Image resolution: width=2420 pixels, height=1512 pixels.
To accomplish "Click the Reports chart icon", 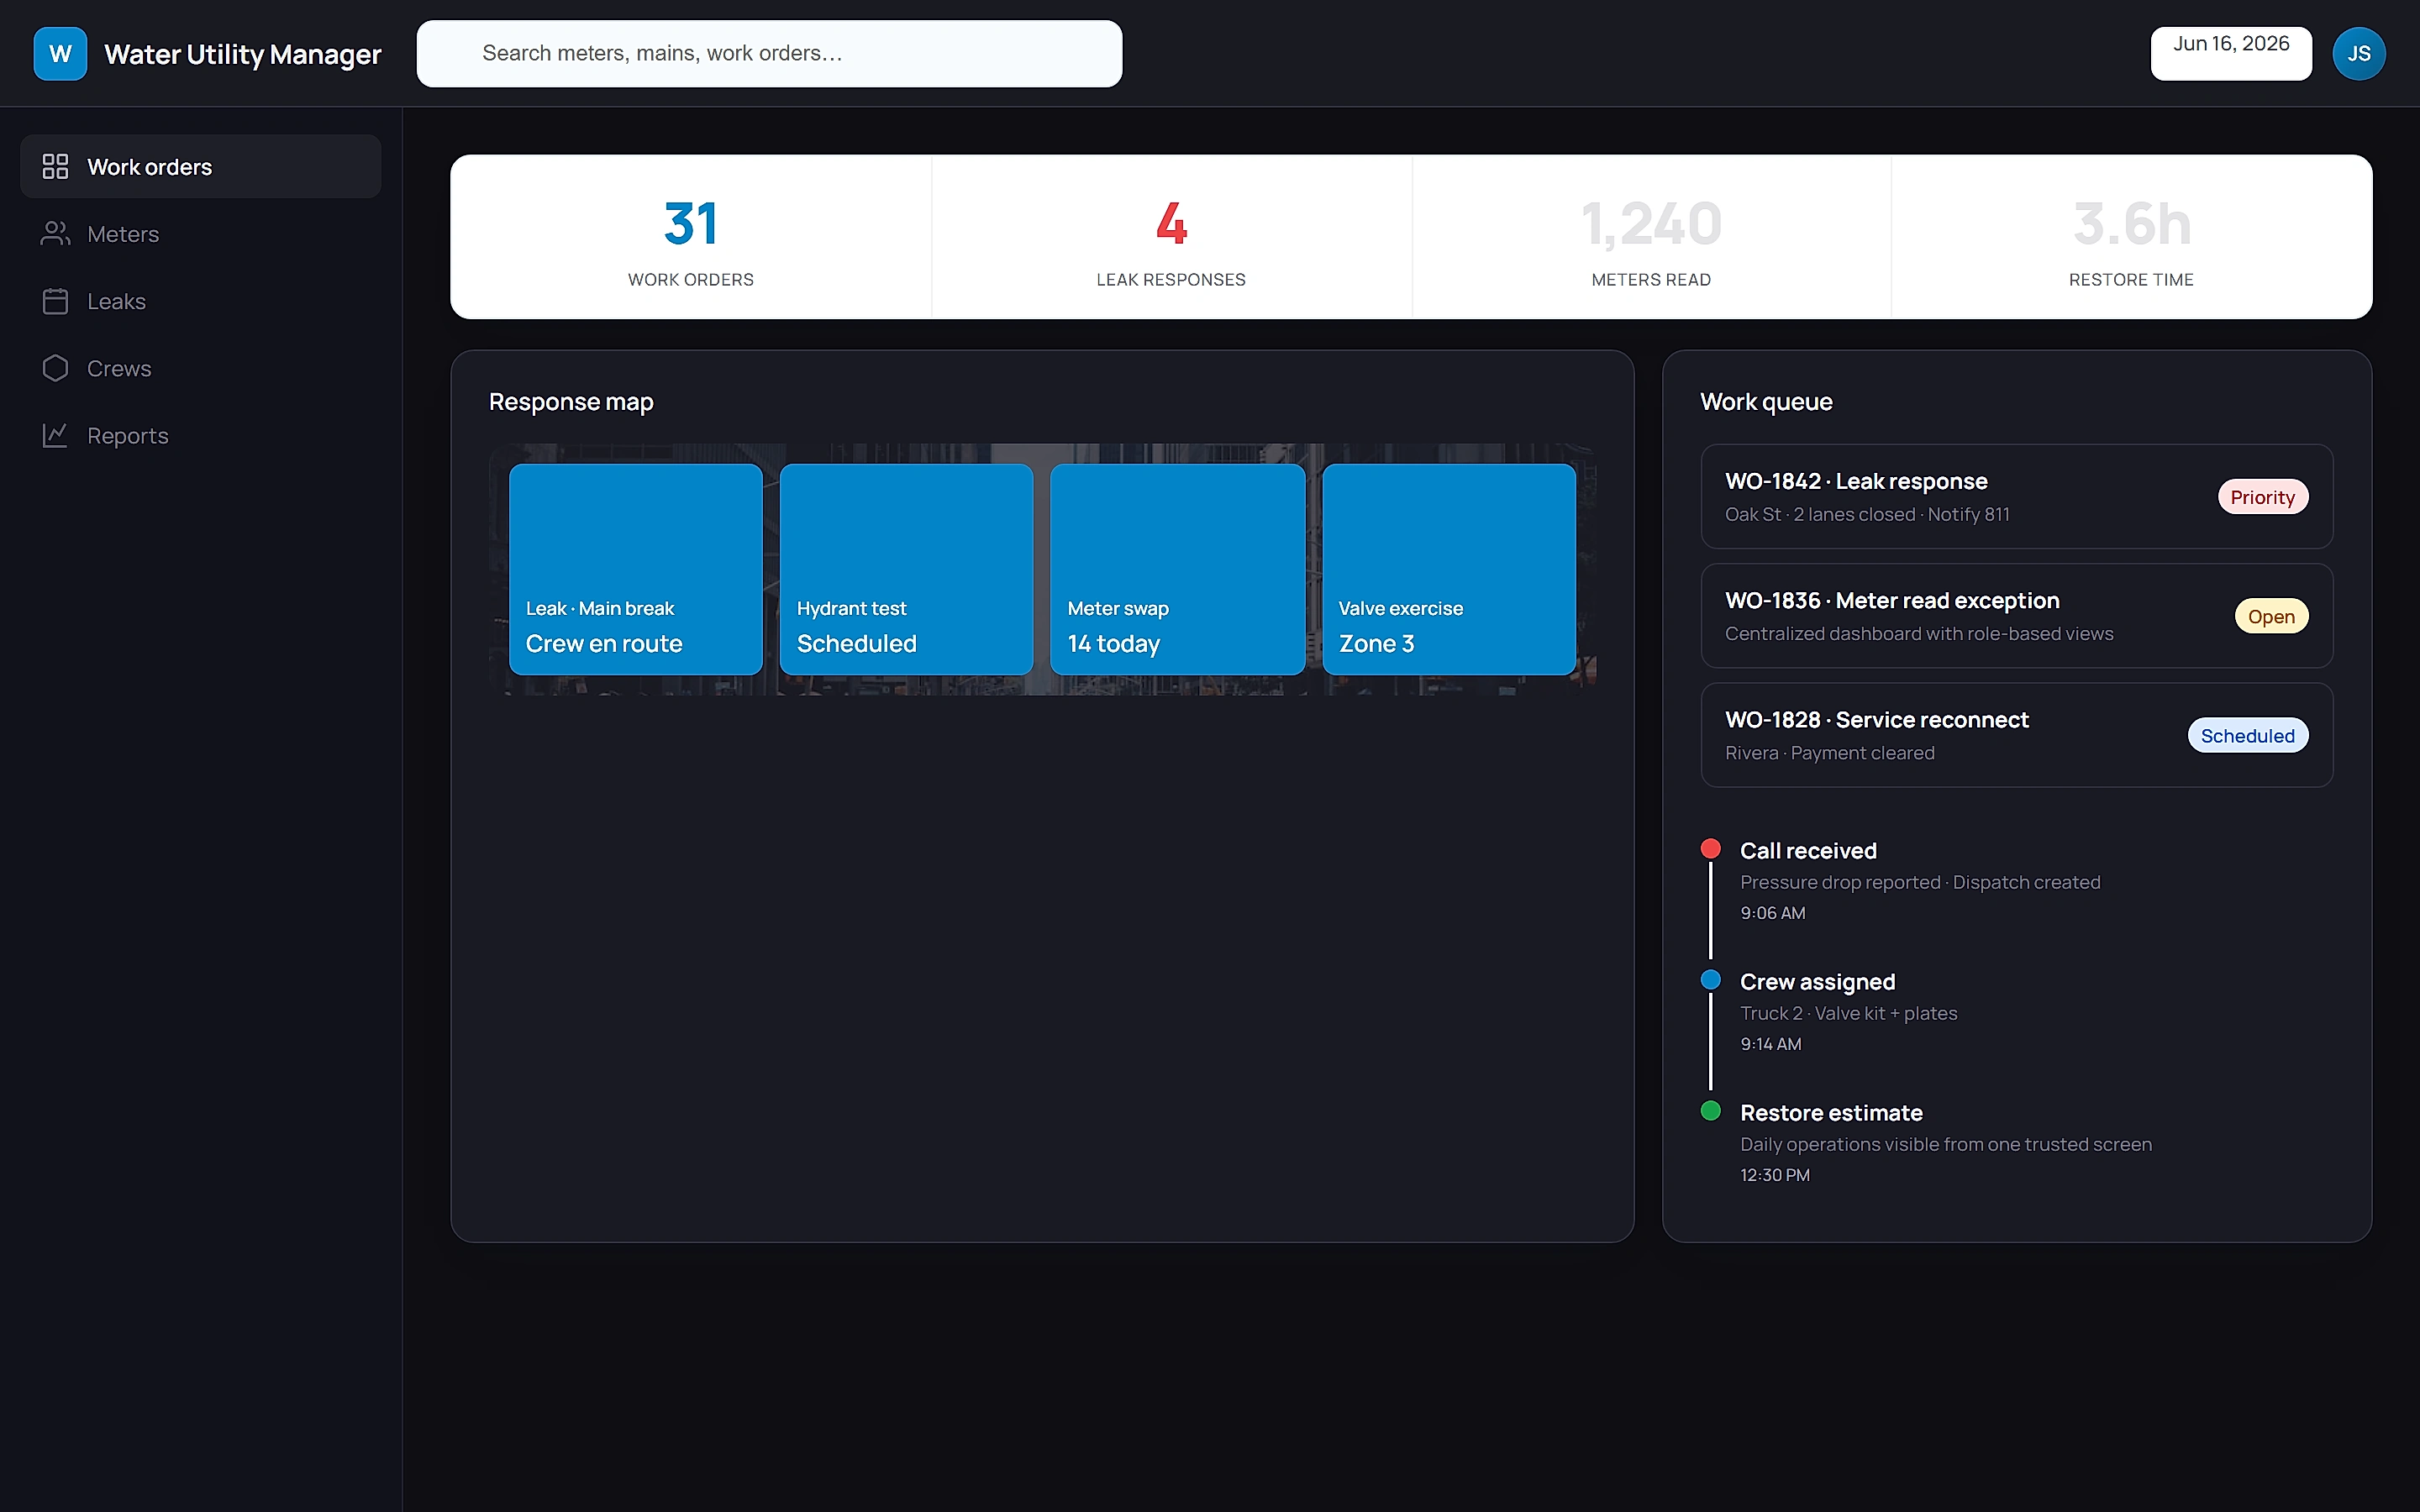I will click(x=55, y=435).
